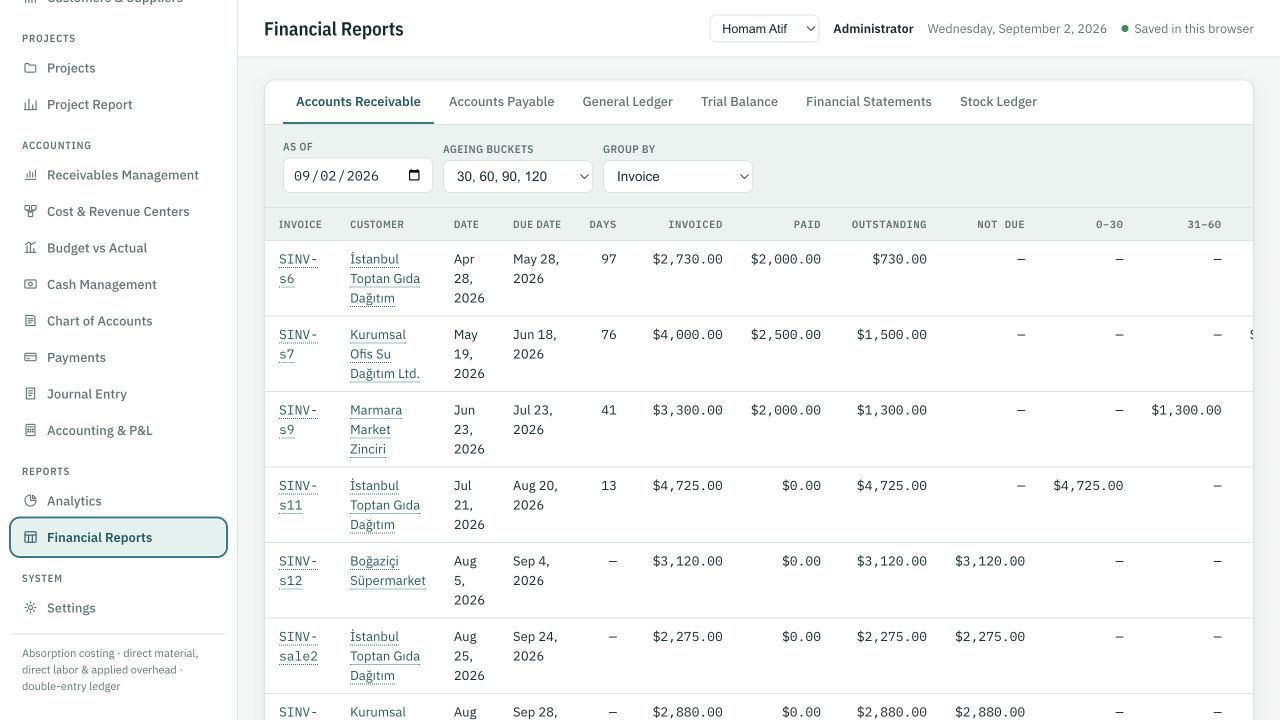Viewport: 1280px width, 720px height.
Task: Click the Settings gear icon
Action: [x=30, y=608]
